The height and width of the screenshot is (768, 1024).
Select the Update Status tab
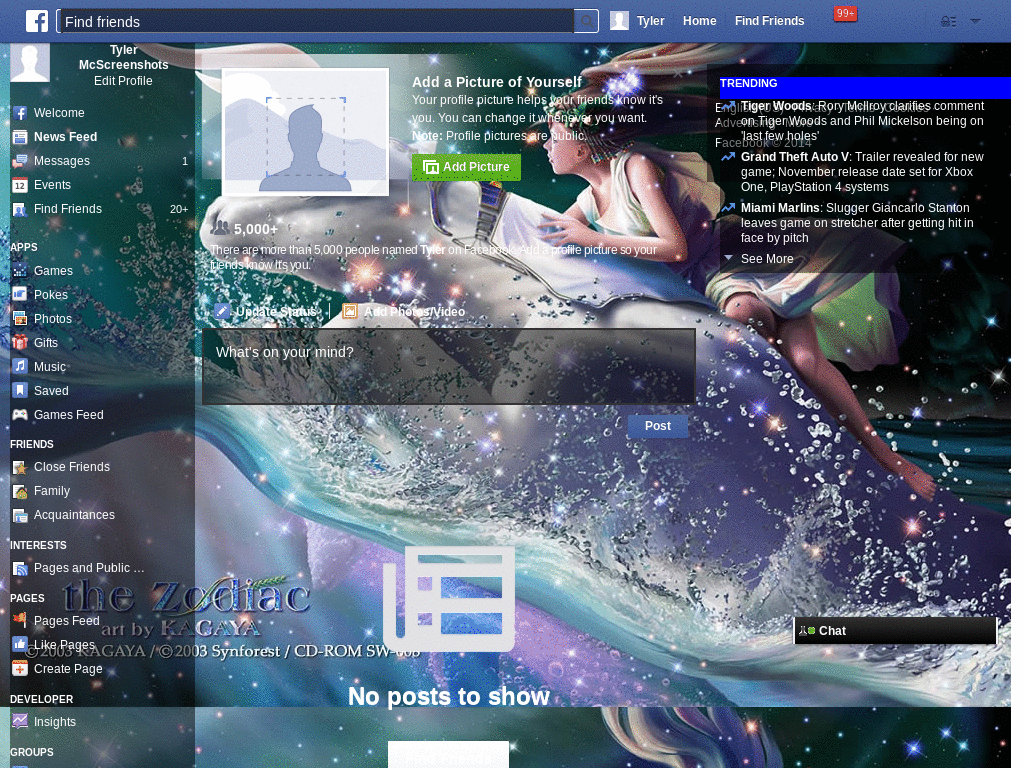[268, 312]
